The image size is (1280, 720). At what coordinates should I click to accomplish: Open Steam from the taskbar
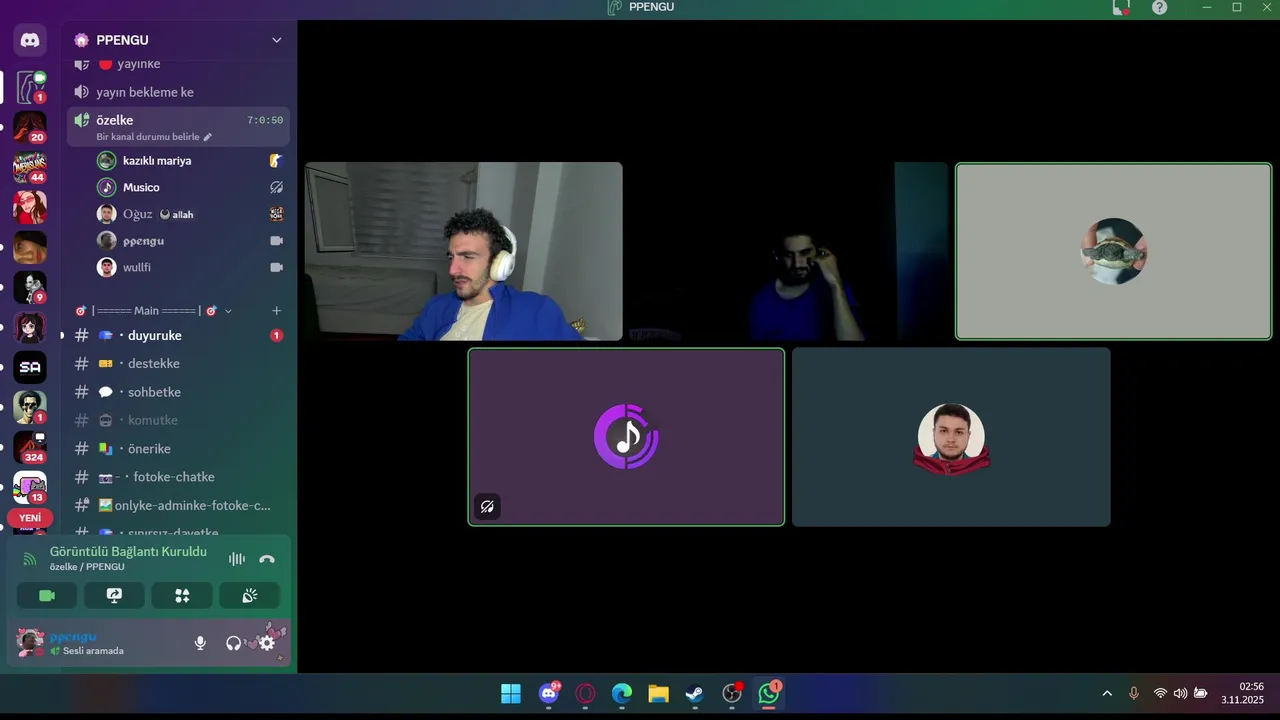click(x=694, y=693)
